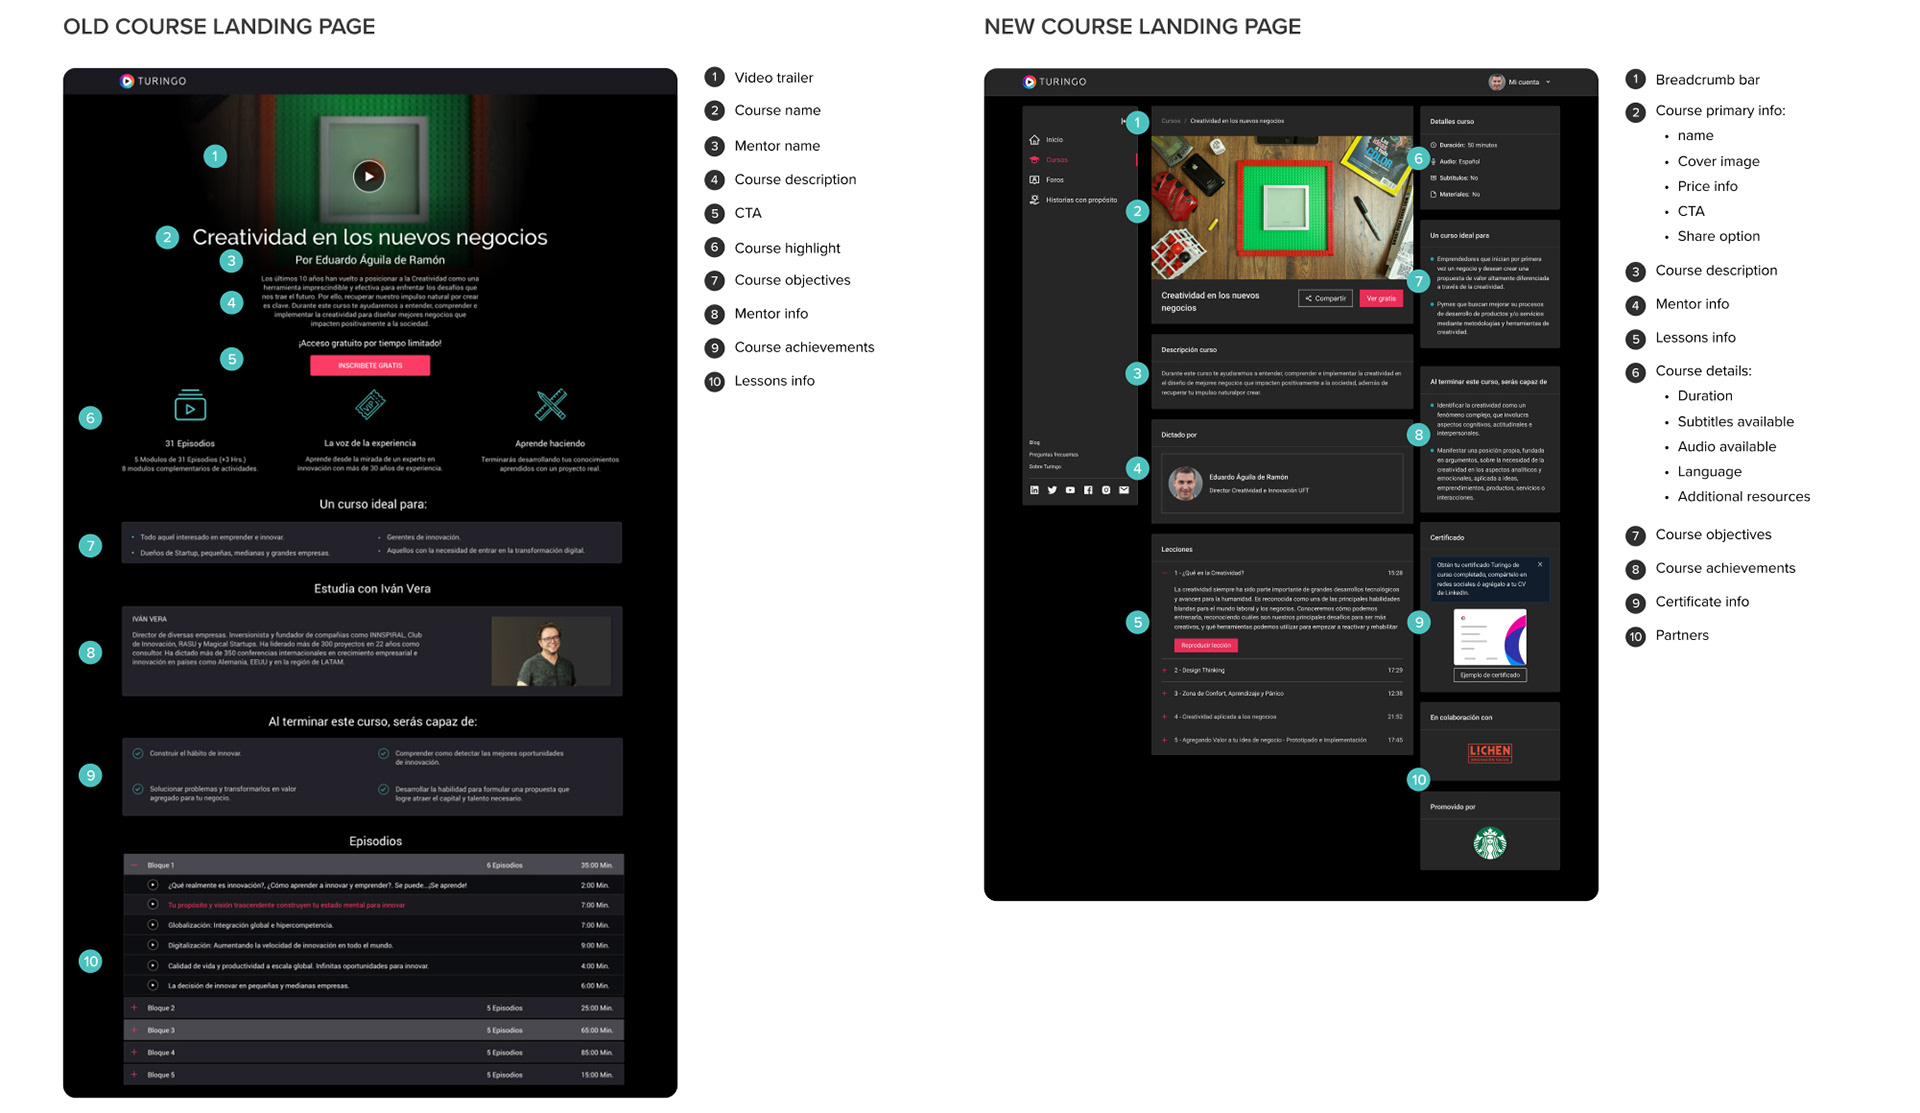Click the course cover image
The height and width of the screenshot is (1113, 1920).
pos(1282,208)
